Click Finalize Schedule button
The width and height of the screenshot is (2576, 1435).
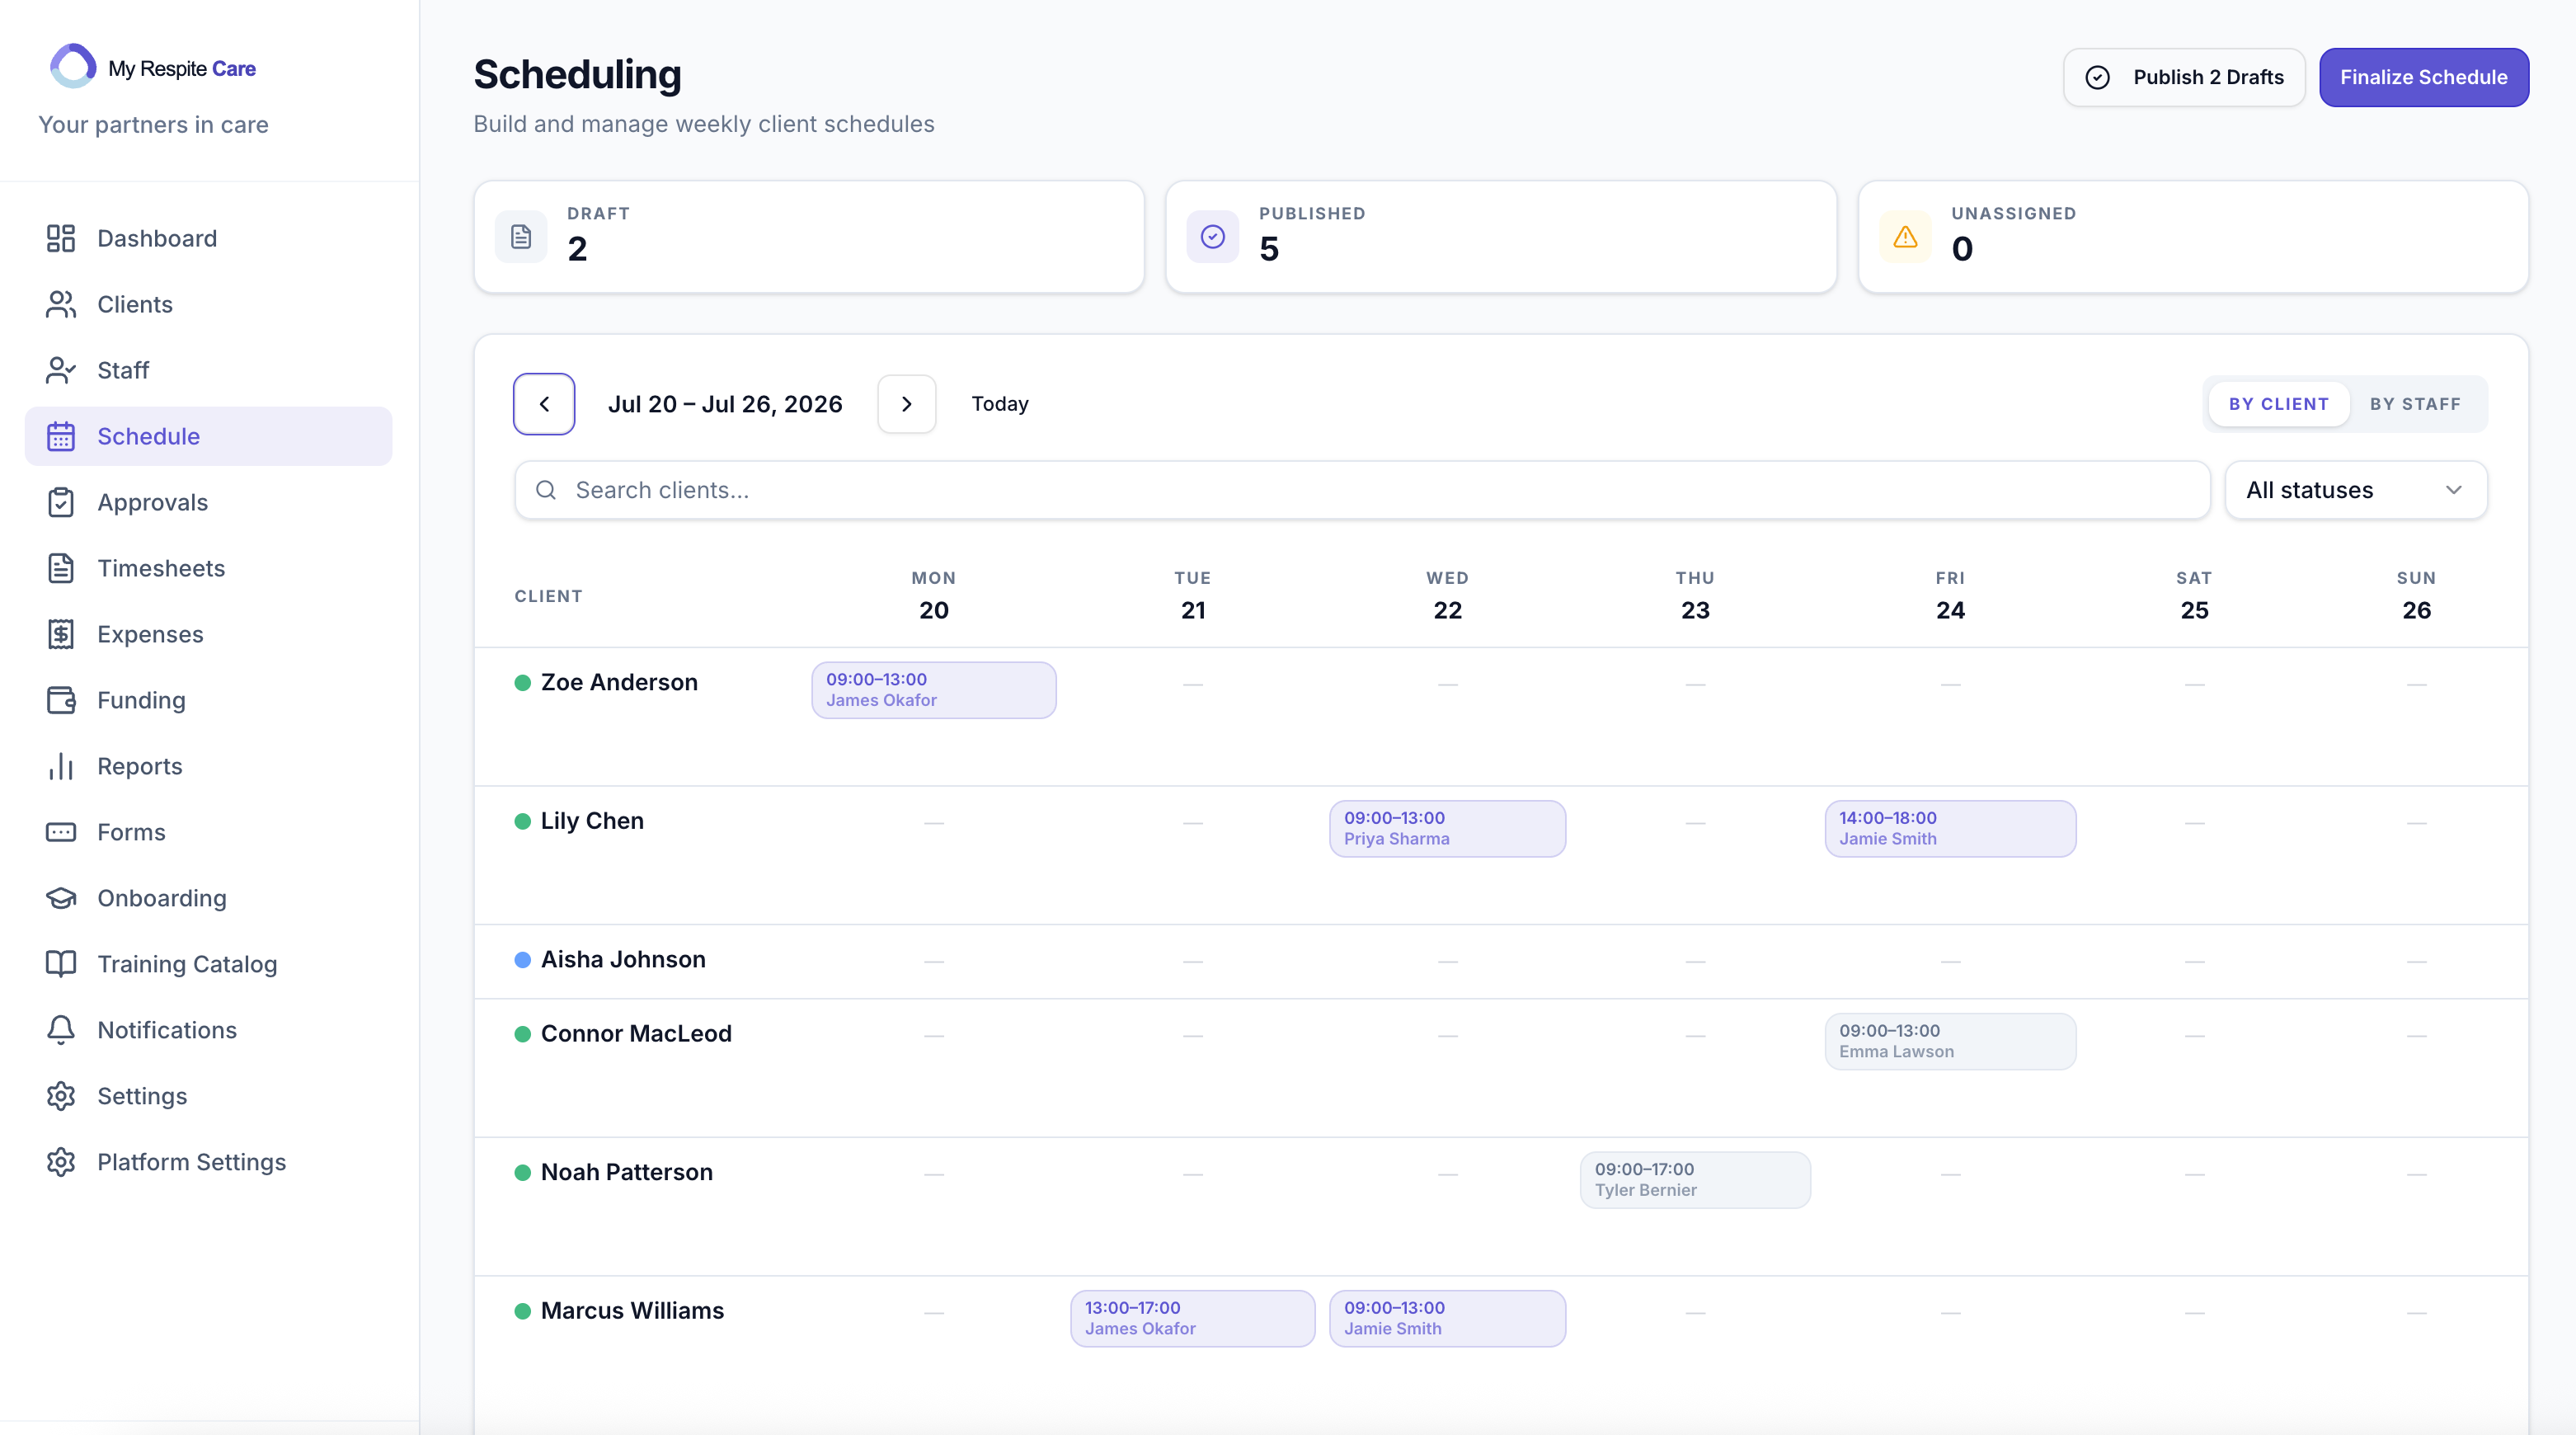(x=2424, y=77)
